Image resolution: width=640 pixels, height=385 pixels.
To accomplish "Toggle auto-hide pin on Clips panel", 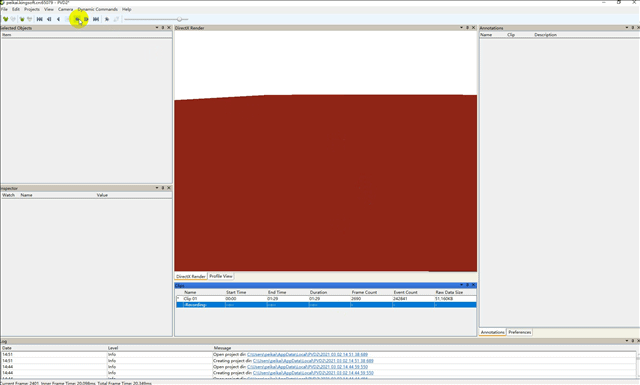I will tap(467, 285).
